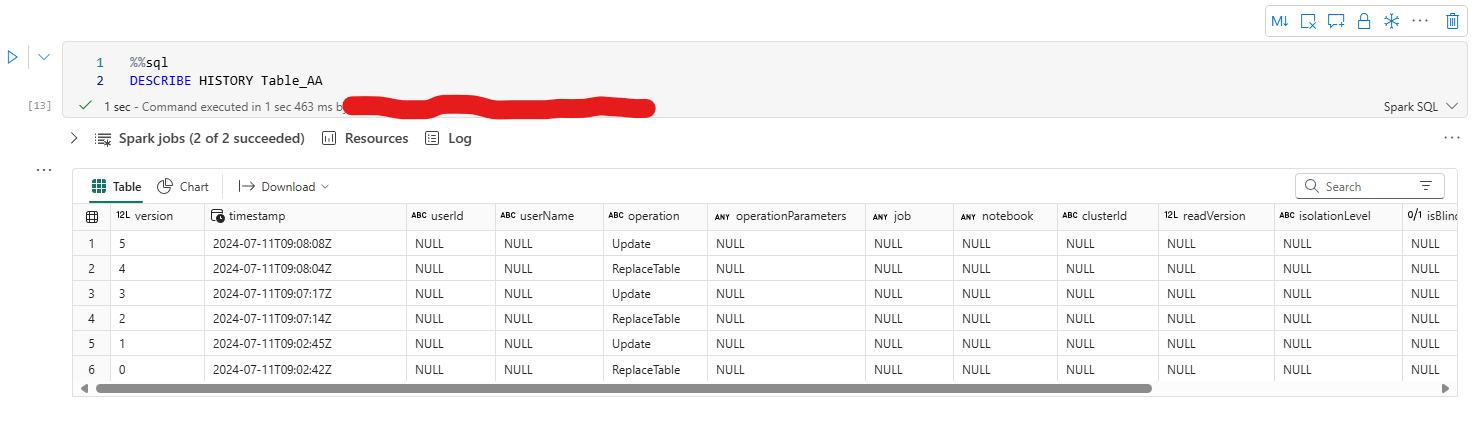Viewport: 1474px width, 432px height.
Task: Open Spark jobs (2 of 2 succeeded)
Action: tap(201, 138)
